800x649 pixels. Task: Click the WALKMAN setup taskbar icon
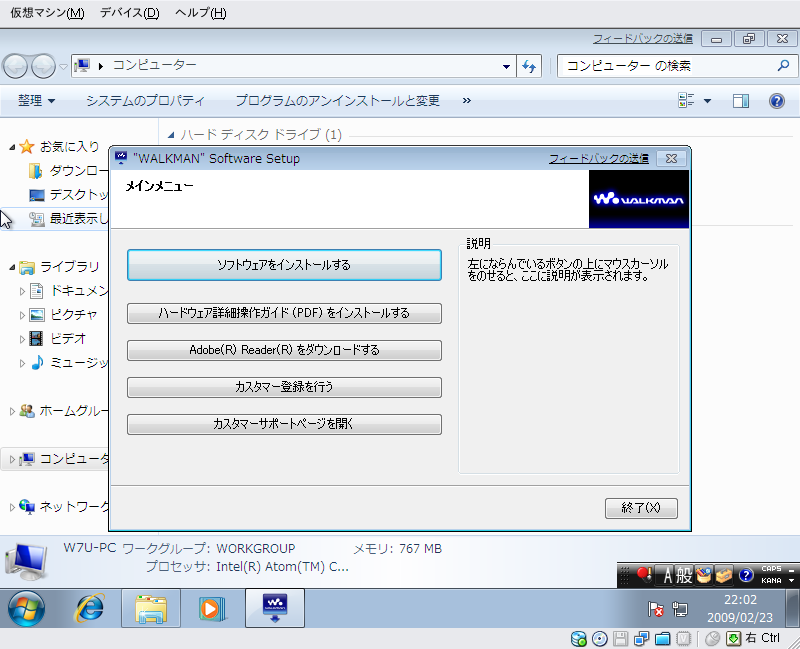[x=274, y=608]
